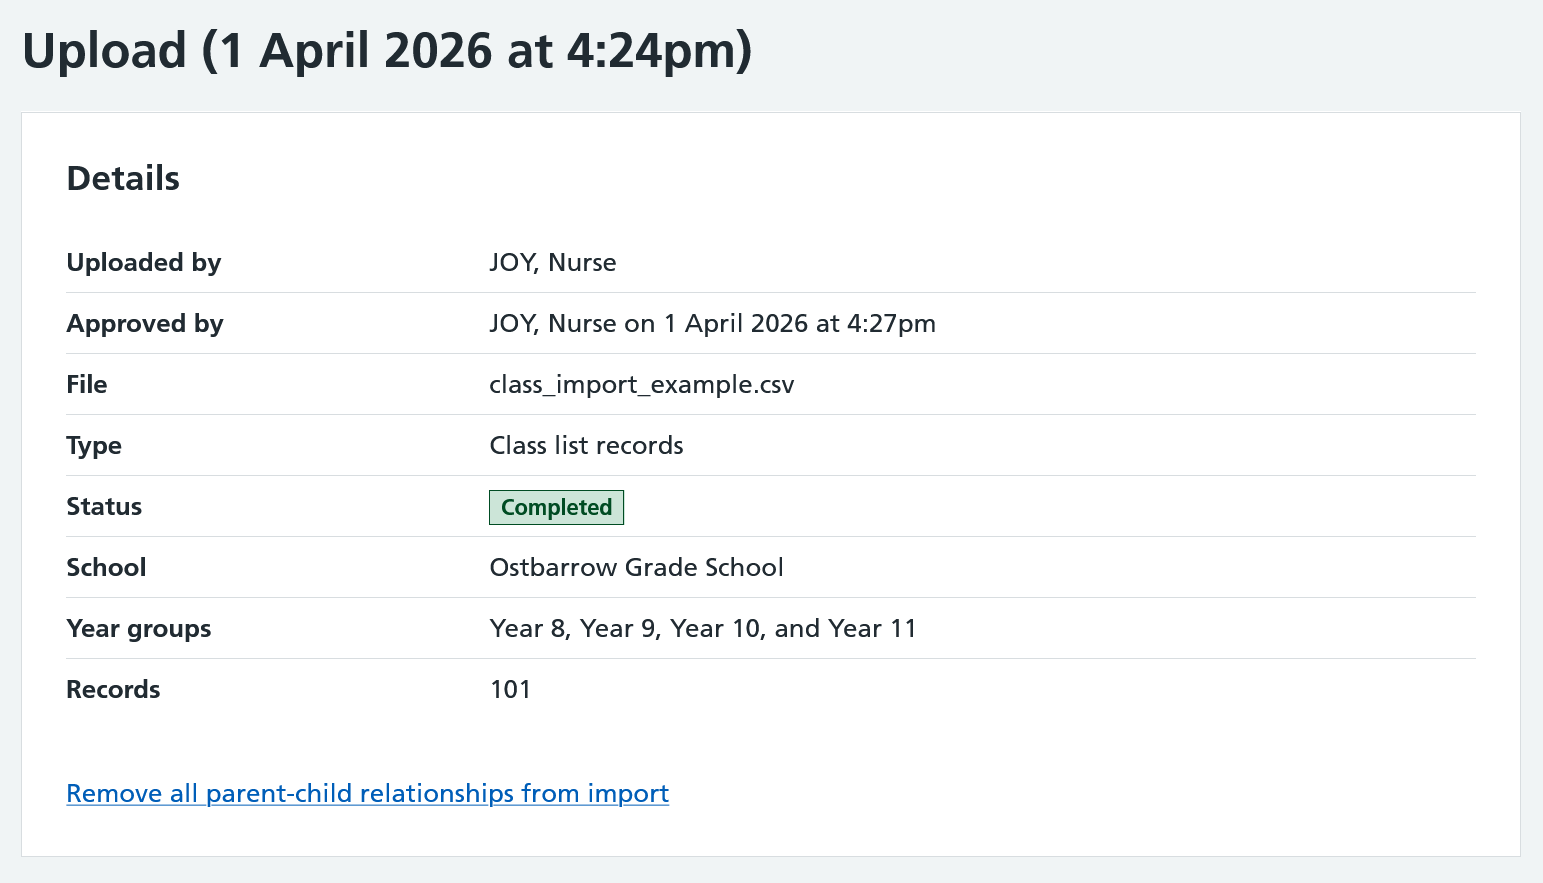The width and height of the screenshot is (1543, 883).
Task: Open the Remove all parent-child relationships link
Action: 367,793
